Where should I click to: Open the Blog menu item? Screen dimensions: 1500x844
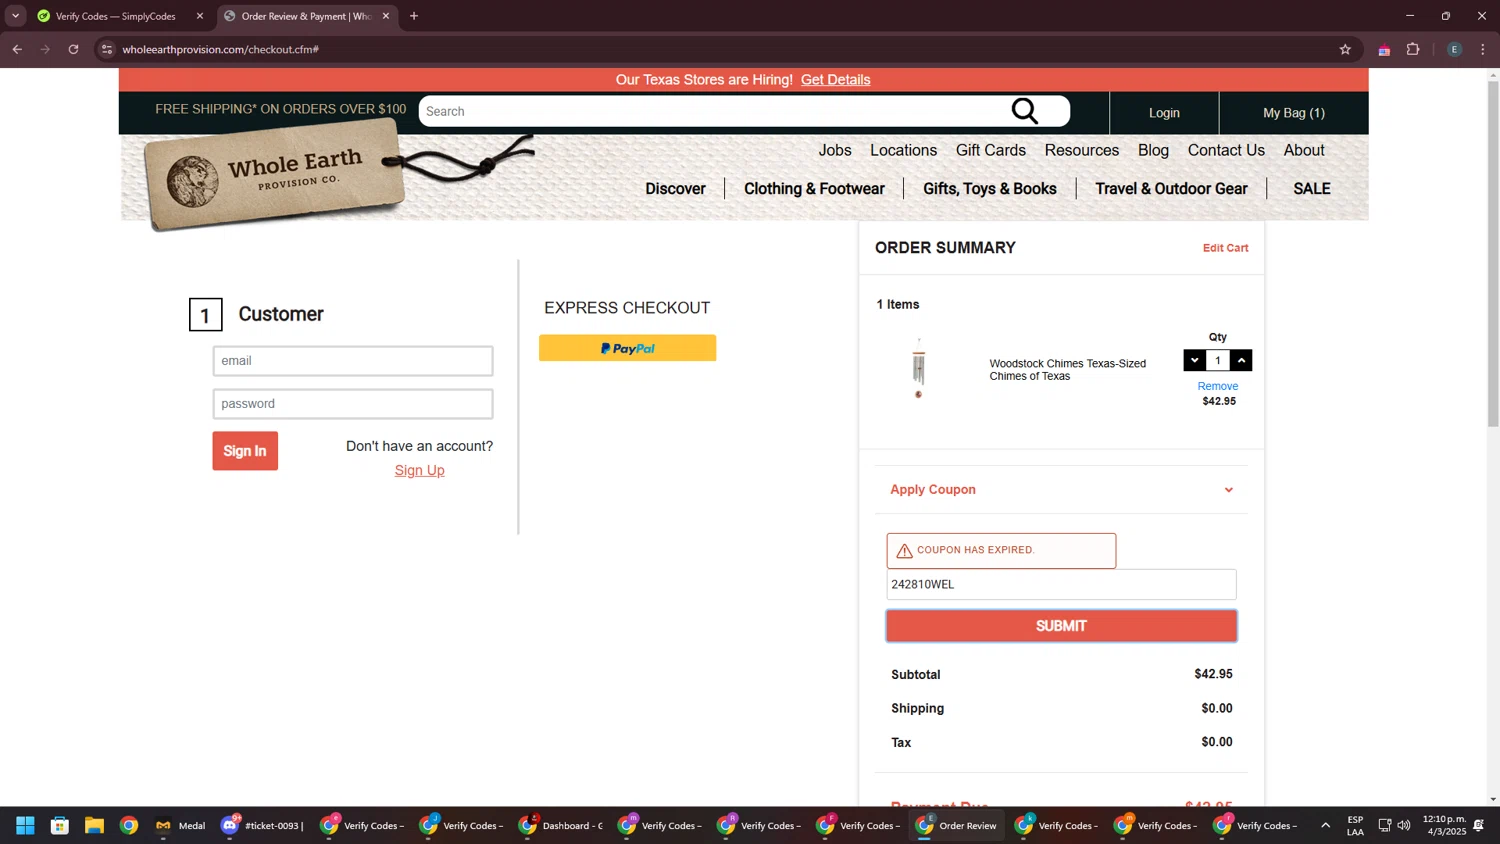[1153, 150]
